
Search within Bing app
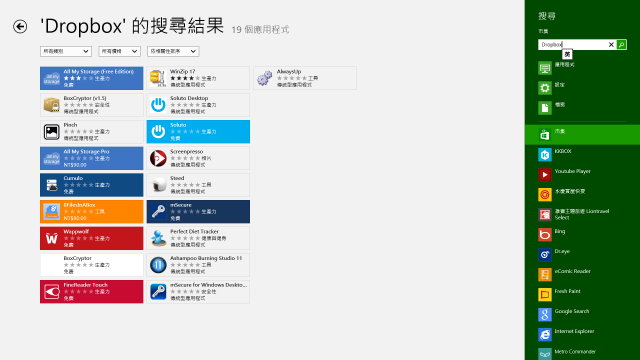coord(582,234)
